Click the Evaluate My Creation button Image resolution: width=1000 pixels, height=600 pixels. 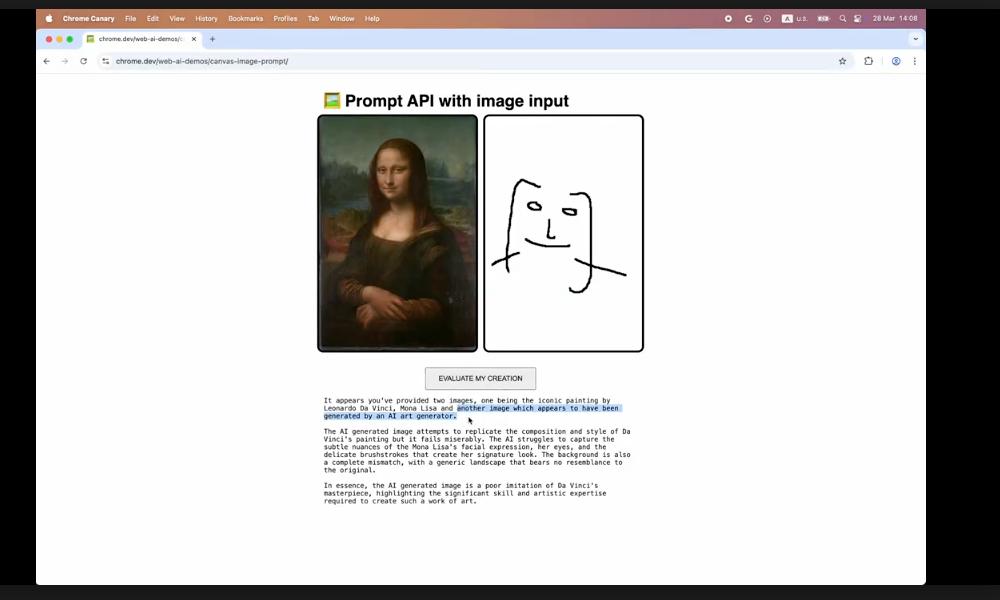[480, 378]
